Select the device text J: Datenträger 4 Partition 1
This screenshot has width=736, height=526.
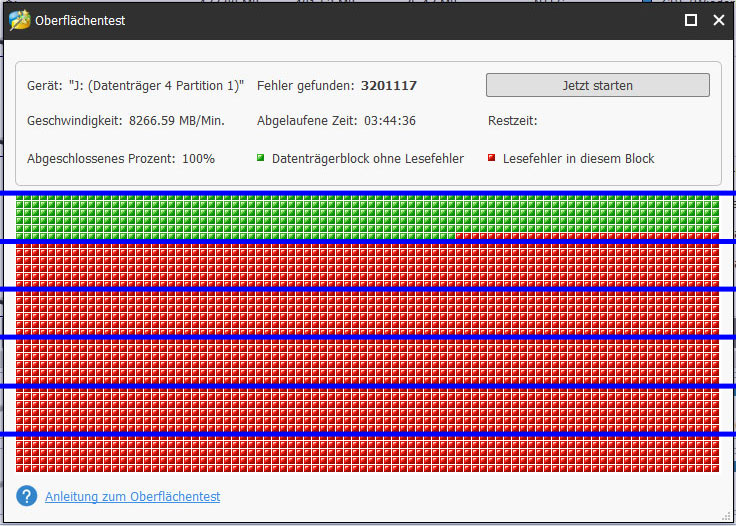click(156, 86)
